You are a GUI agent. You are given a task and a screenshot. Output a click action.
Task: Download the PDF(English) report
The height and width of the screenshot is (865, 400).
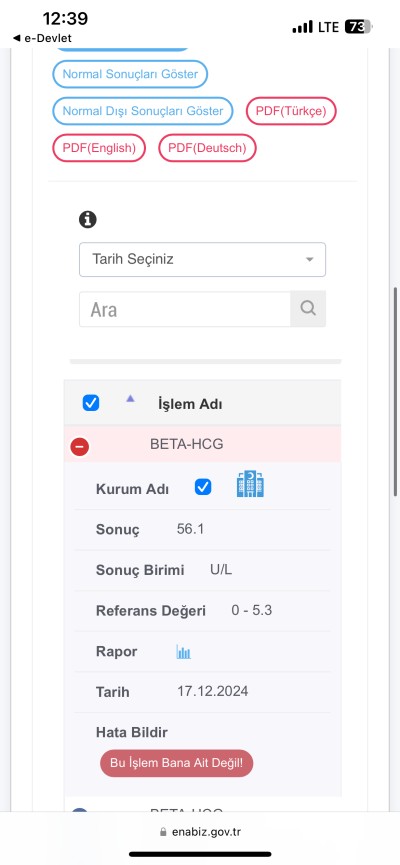point(99,148)
